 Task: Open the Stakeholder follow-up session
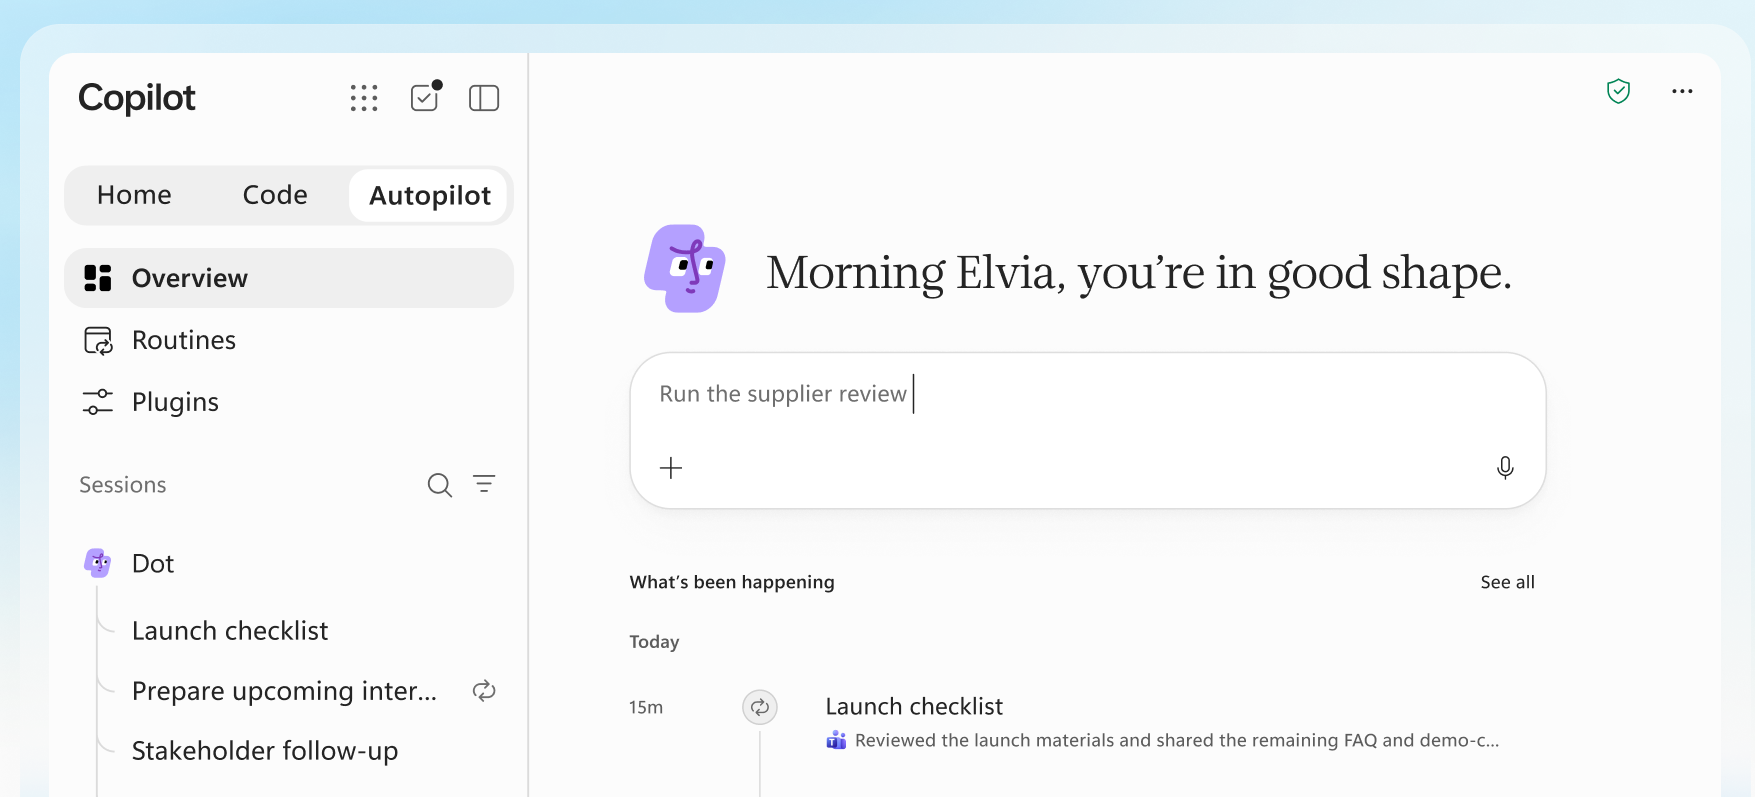click(265, 751)
